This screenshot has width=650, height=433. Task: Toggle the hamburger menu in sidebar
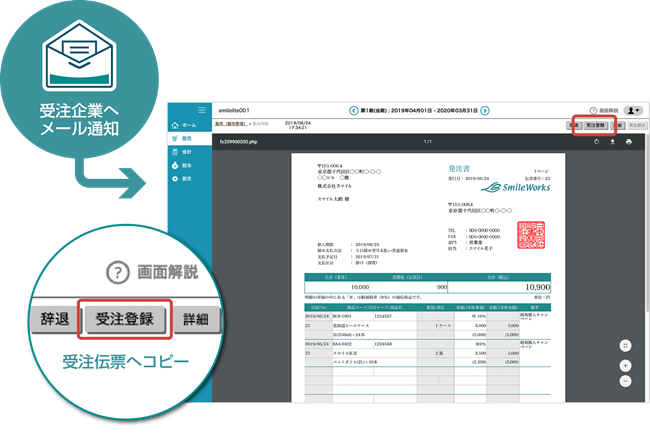pos(202,109)
